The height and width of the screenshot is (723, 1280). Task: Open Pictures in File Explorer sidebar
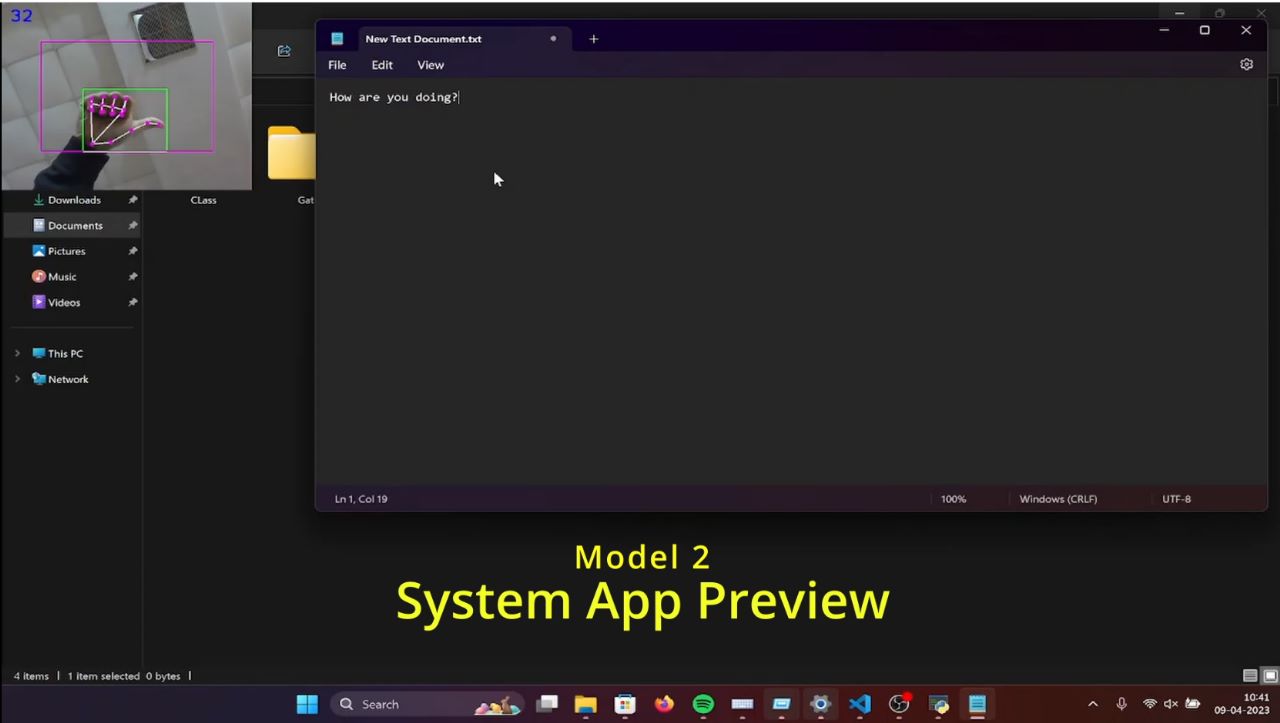click(65, 251)
